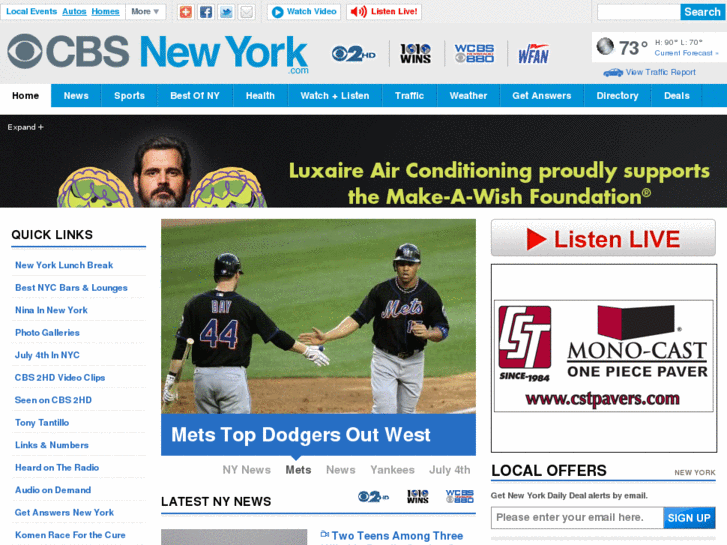Screen dimensions: 727x545
Task: Open July 4th In NYC link
Action: pos(47,355)
